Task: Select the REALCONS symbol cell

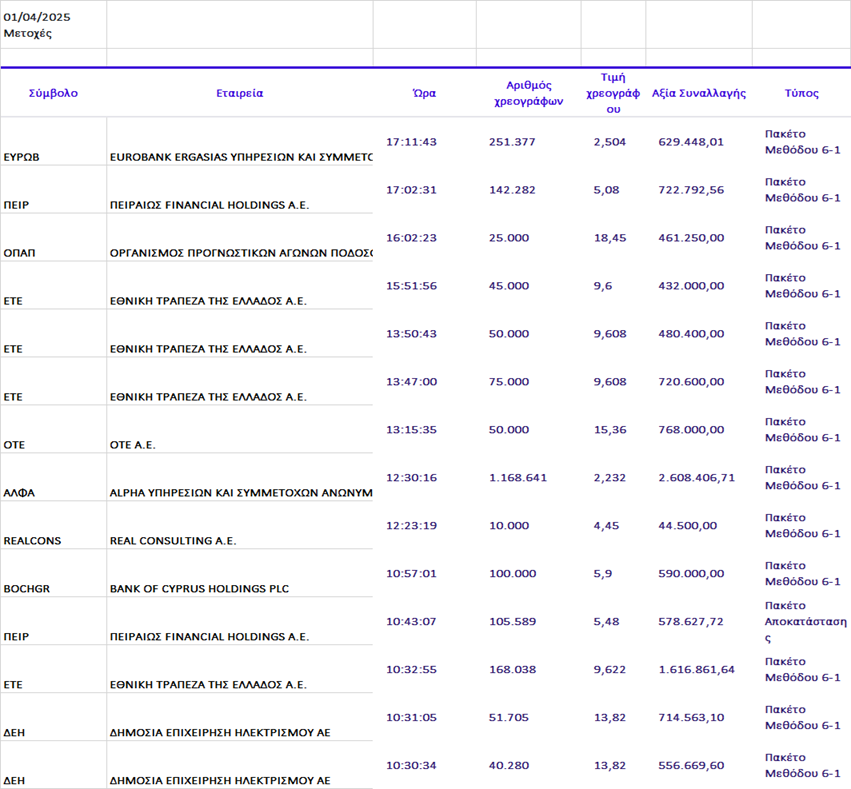Action: coord(32,541)
